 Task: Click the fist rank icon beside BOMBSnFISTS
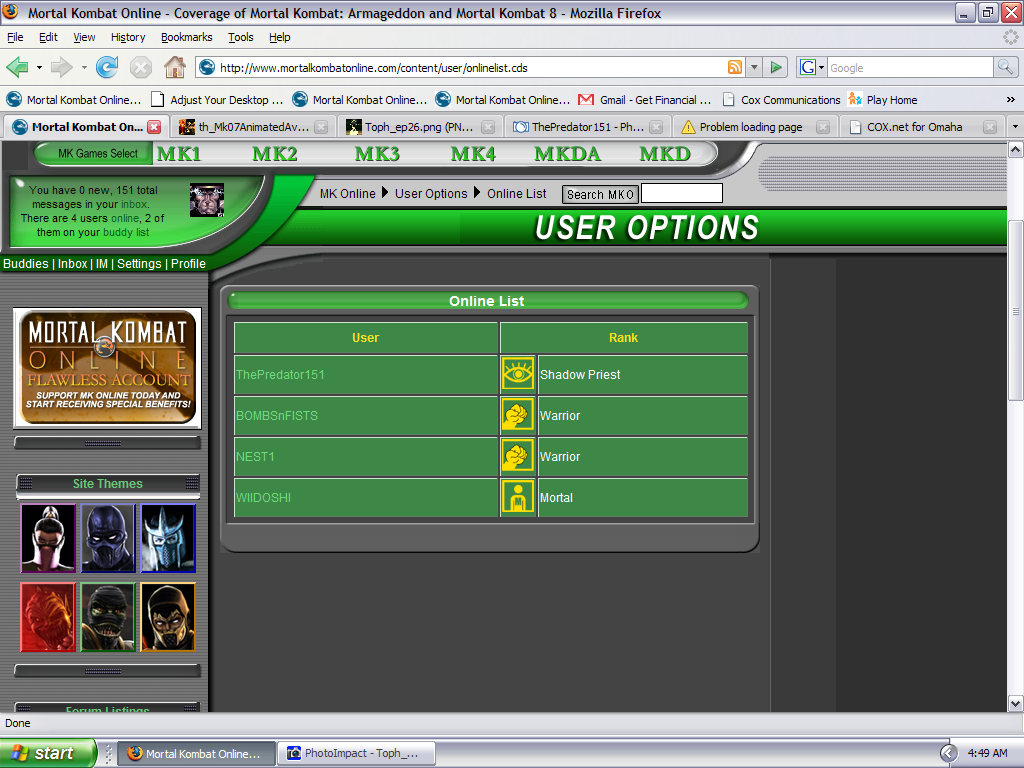518,415
